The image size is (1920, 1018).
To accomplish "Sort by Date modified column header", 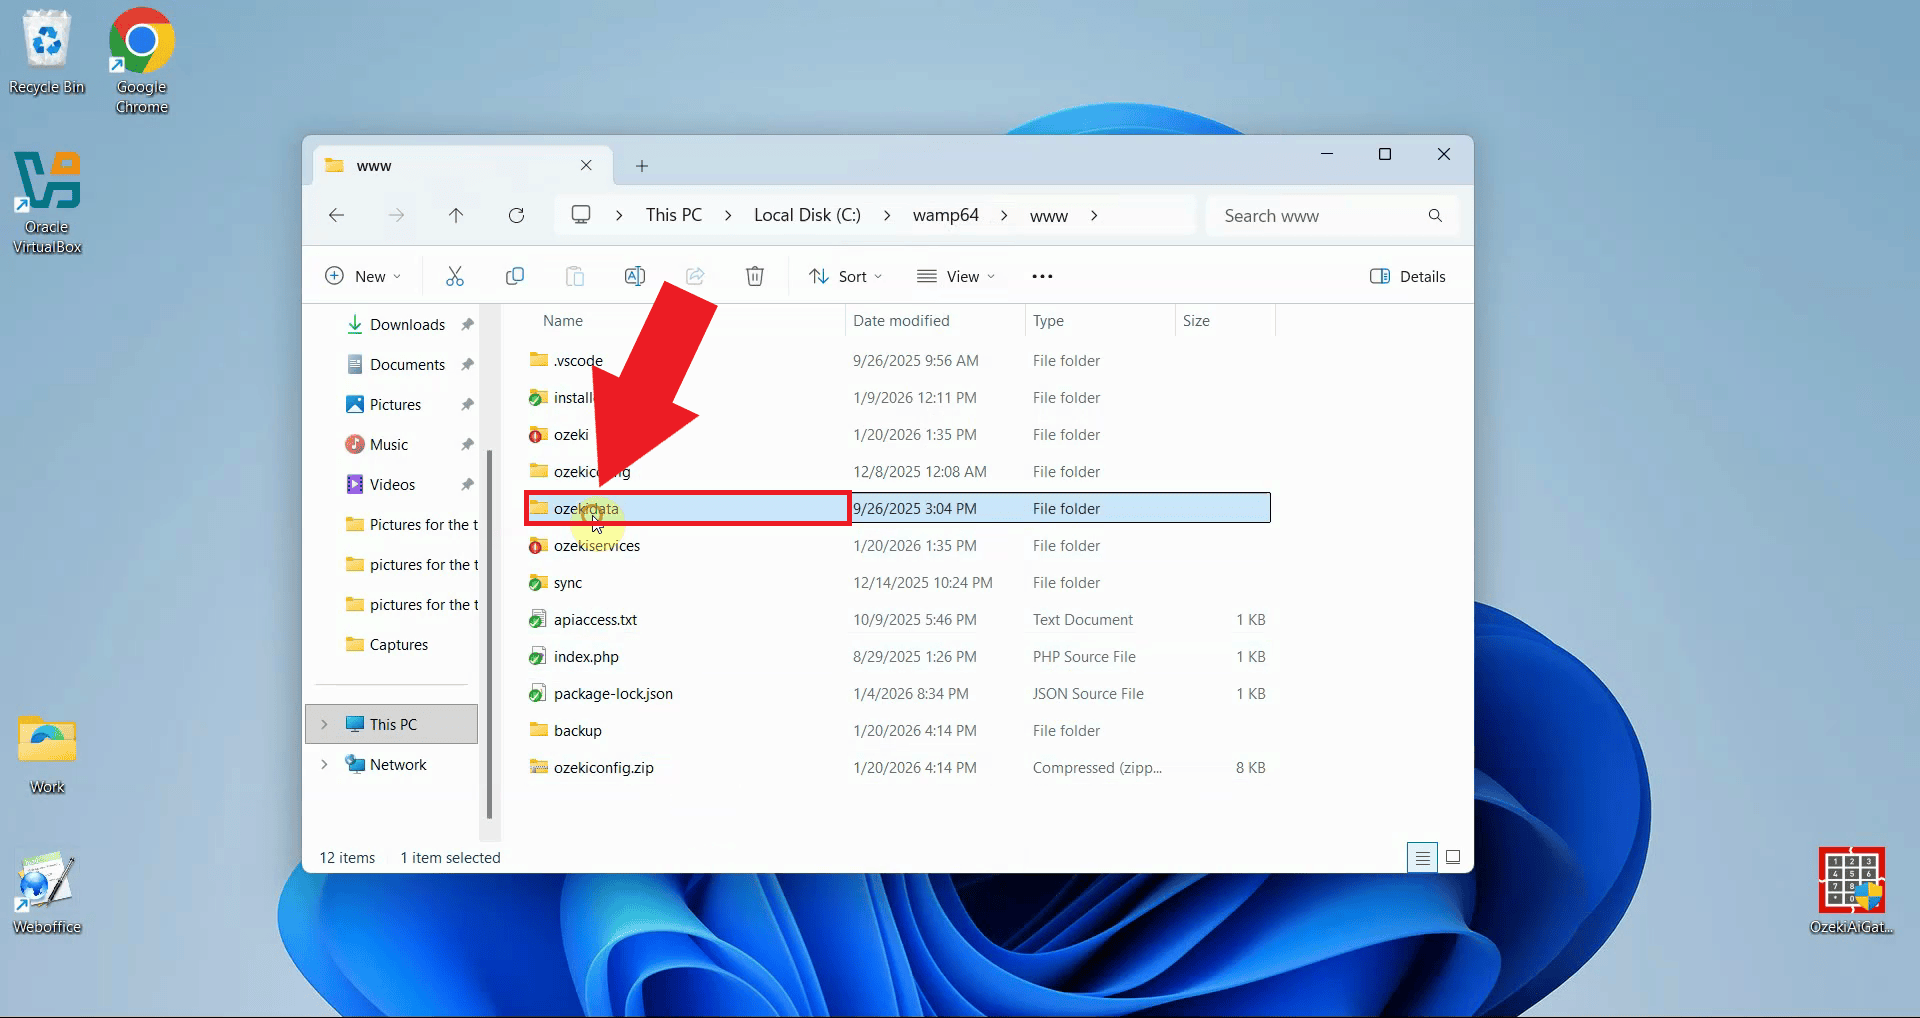I will (x=901, y=321).
